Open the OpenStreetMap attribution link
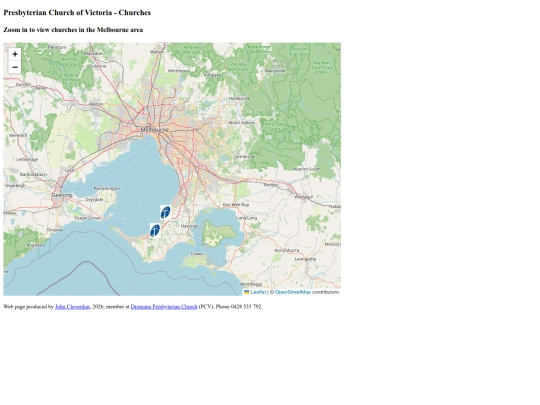 [x=293, y=292]
